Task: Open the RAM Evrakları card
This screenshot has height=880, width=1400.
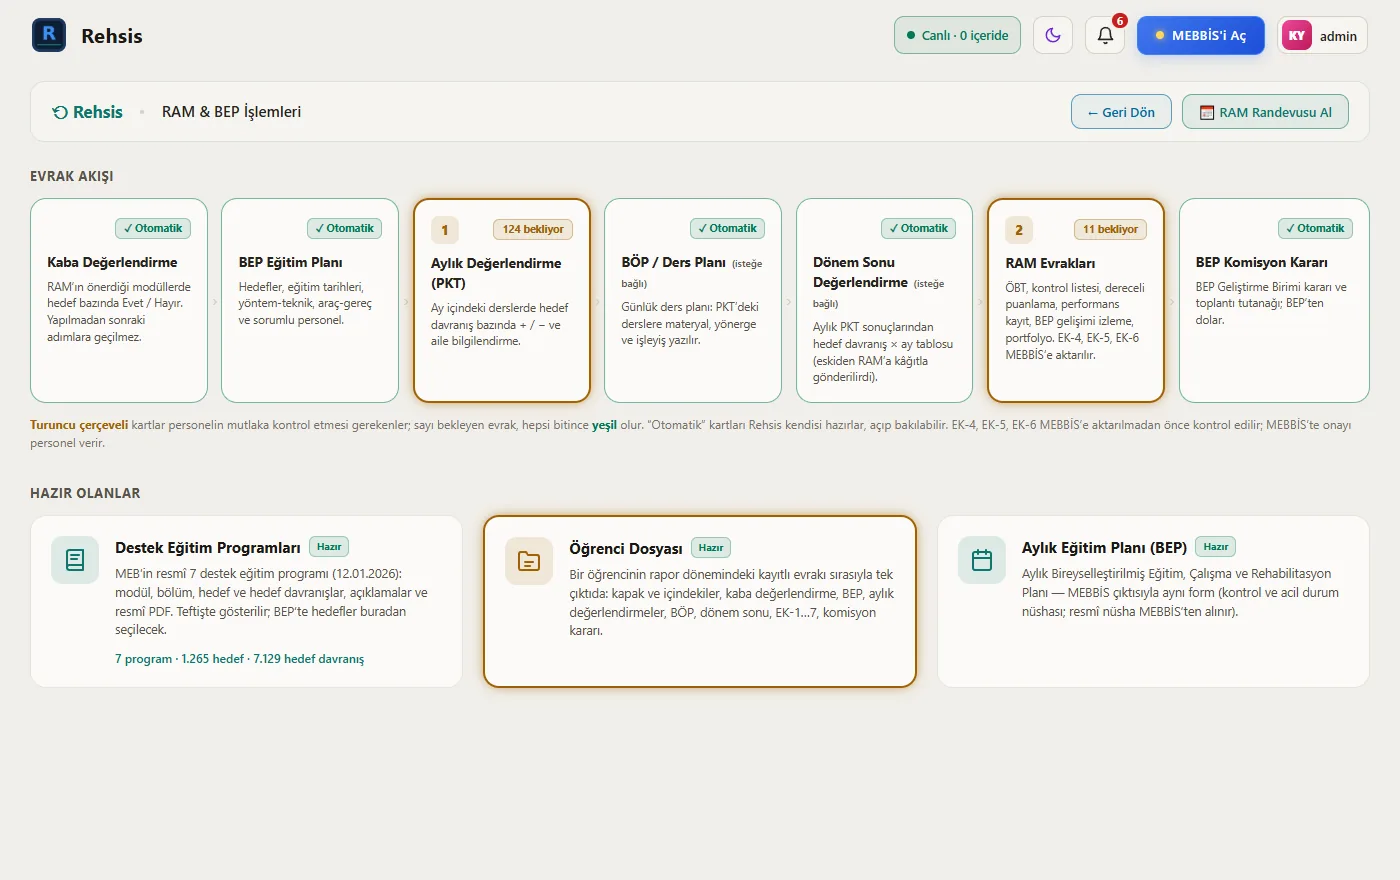Action: 1076,300
